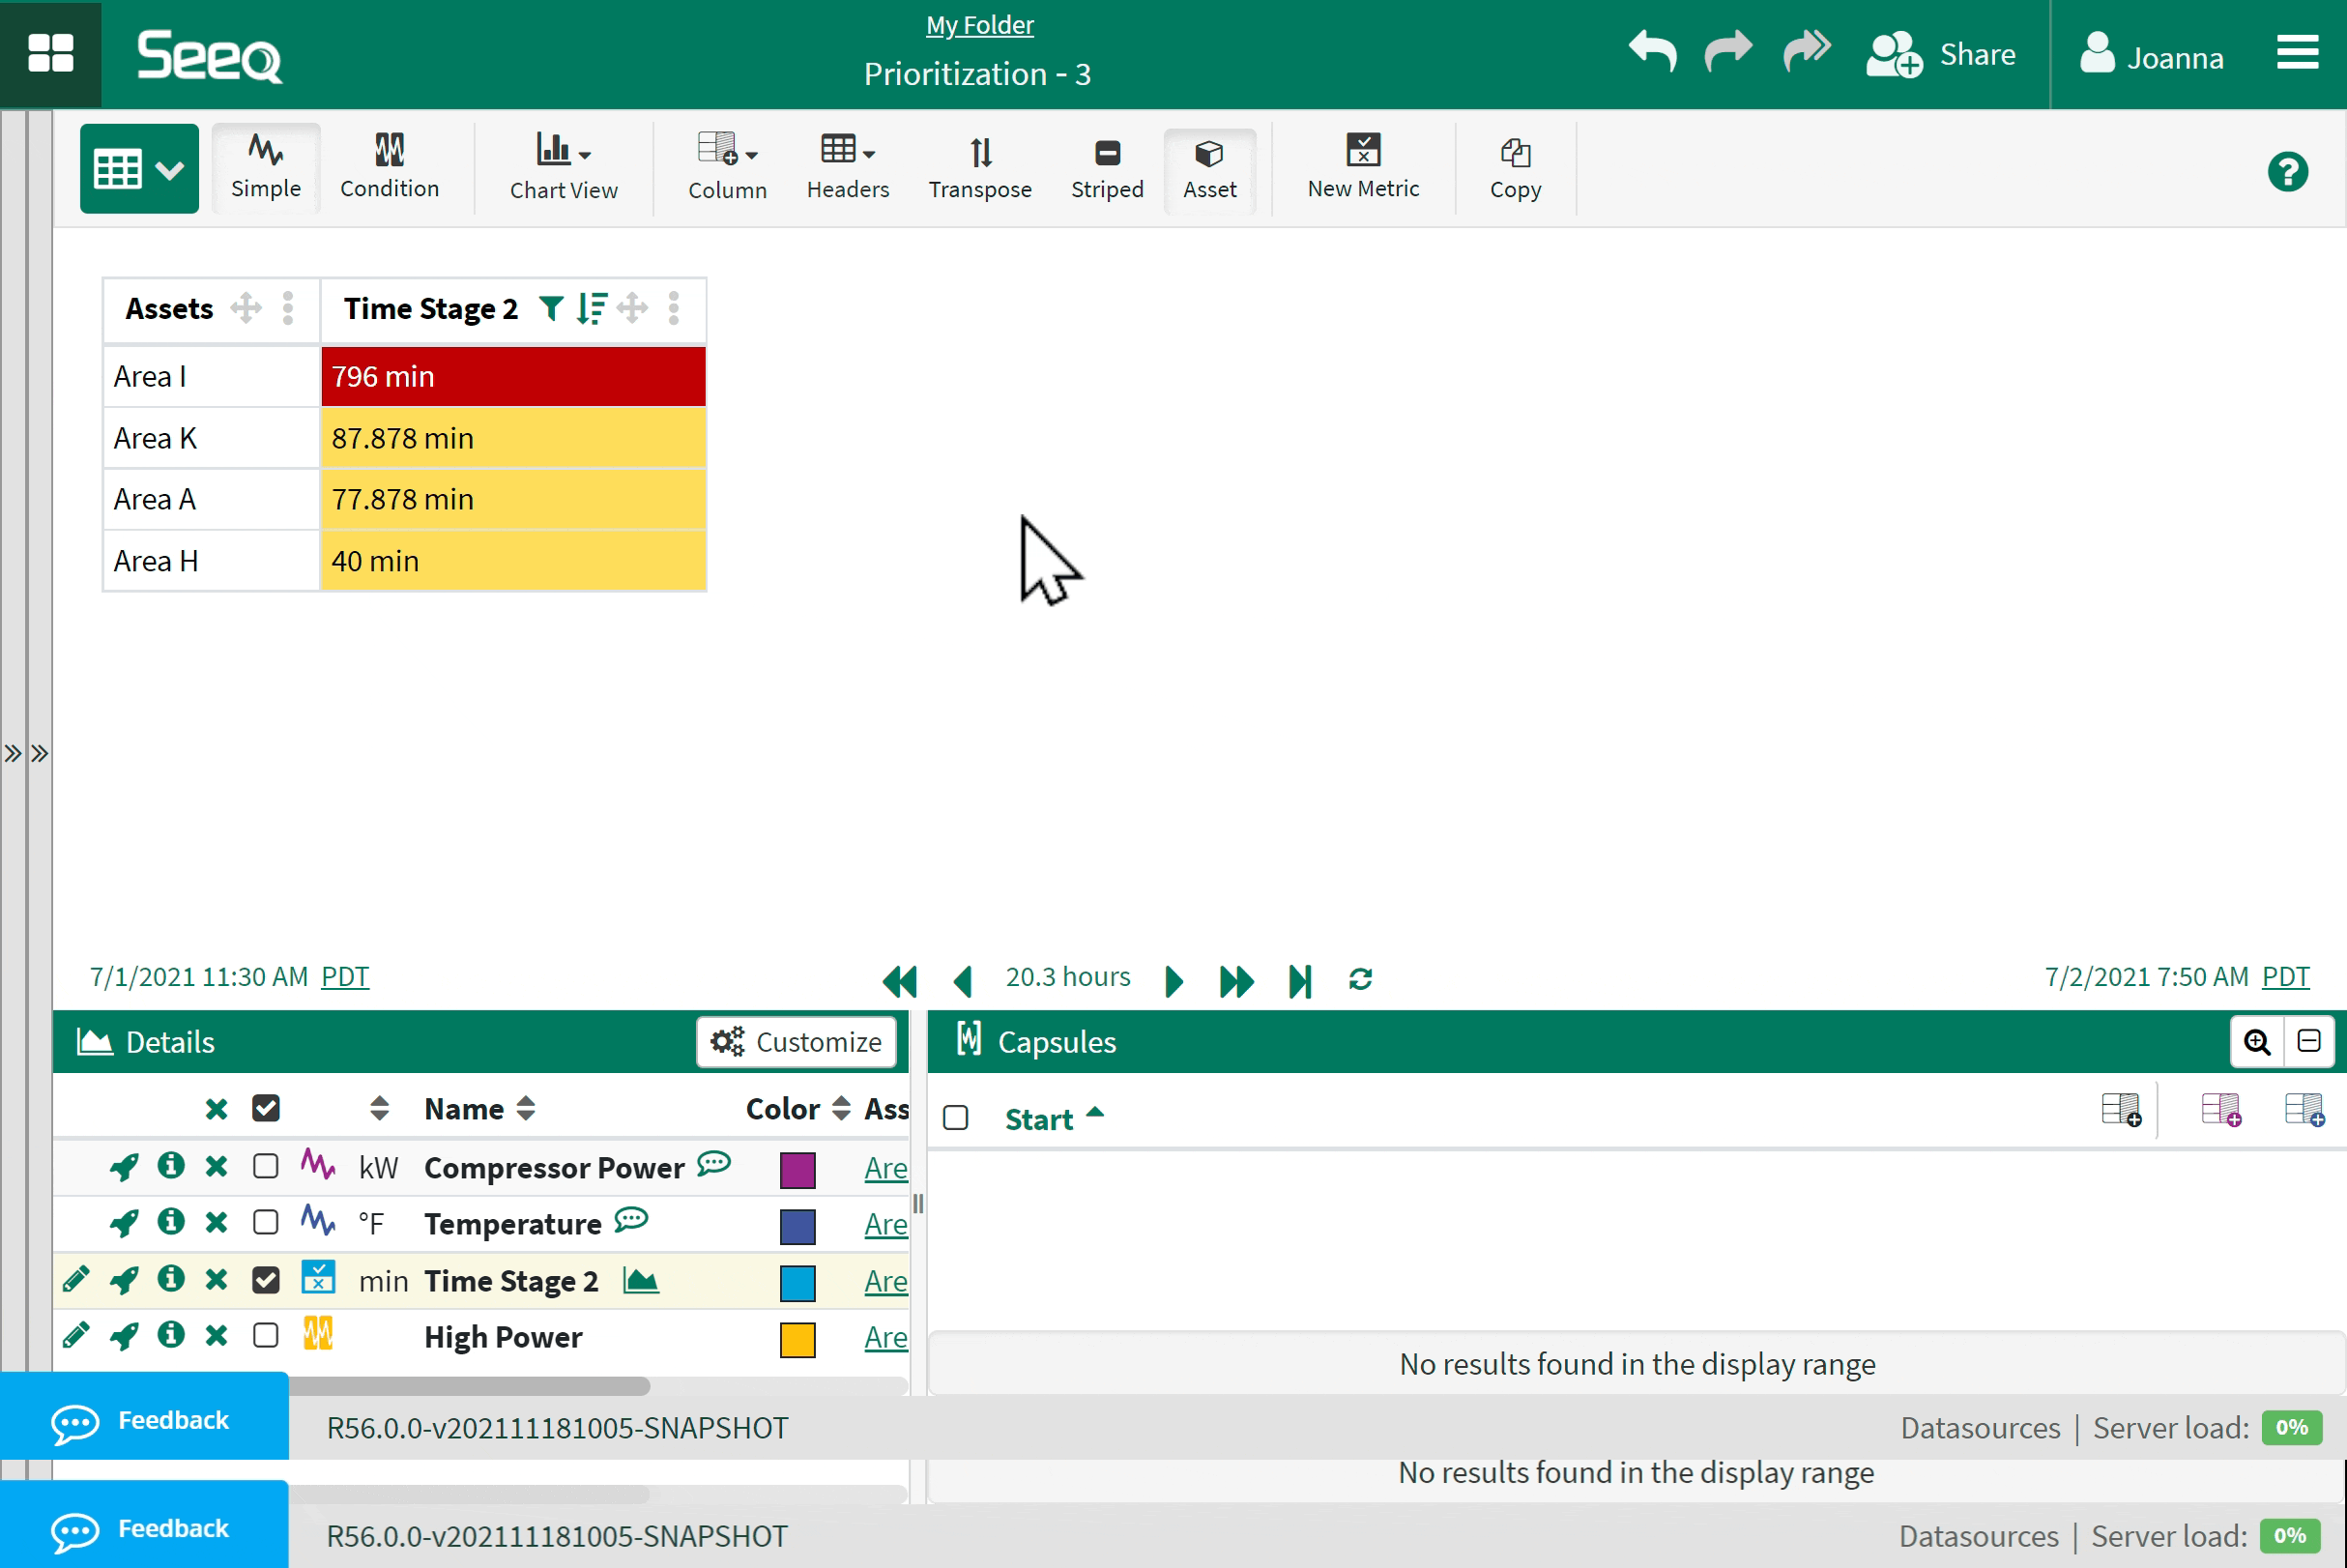Click the Customize button in Details
This screenshot has height=1568, width=2347.
795,1042
